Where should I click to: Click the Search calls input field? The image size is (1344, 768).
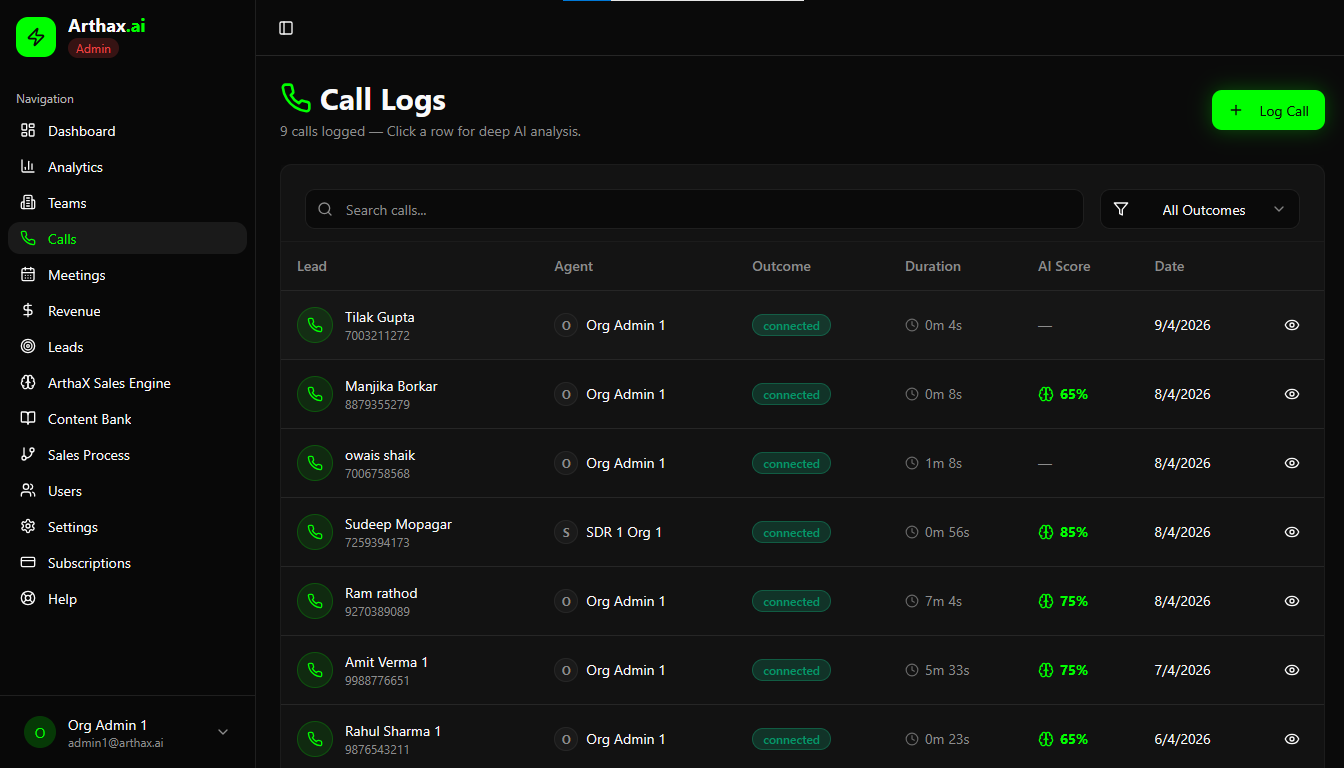click(700, 210)
